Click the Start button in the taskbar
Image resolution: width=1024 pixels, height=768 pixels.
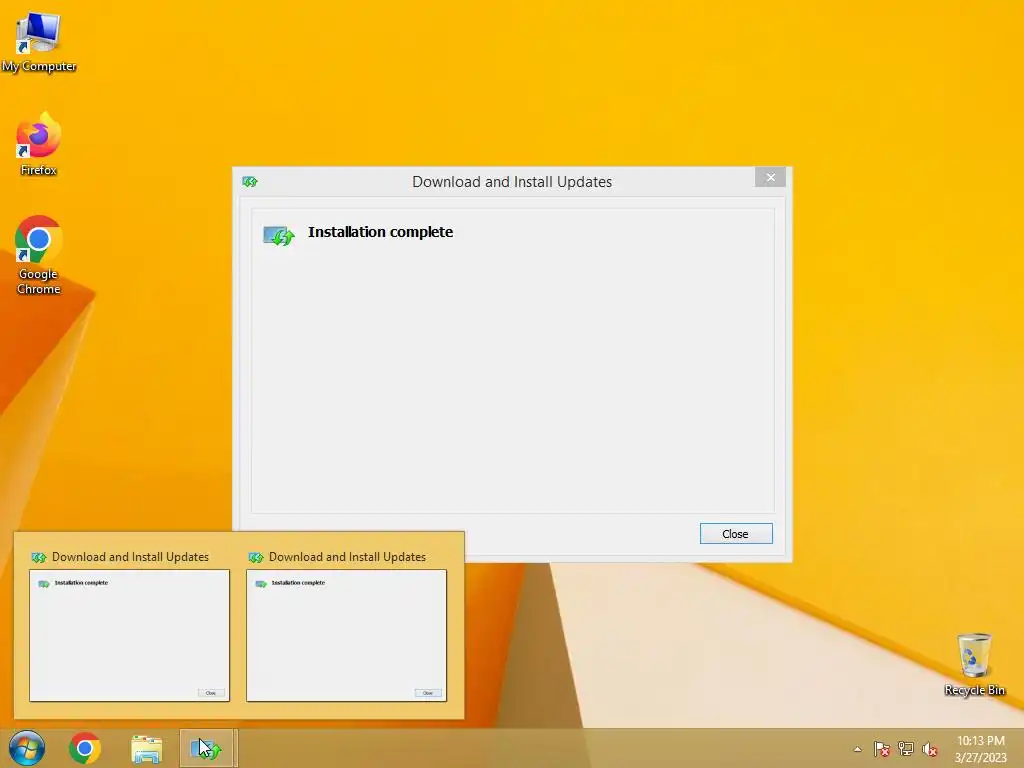[27, 748]
